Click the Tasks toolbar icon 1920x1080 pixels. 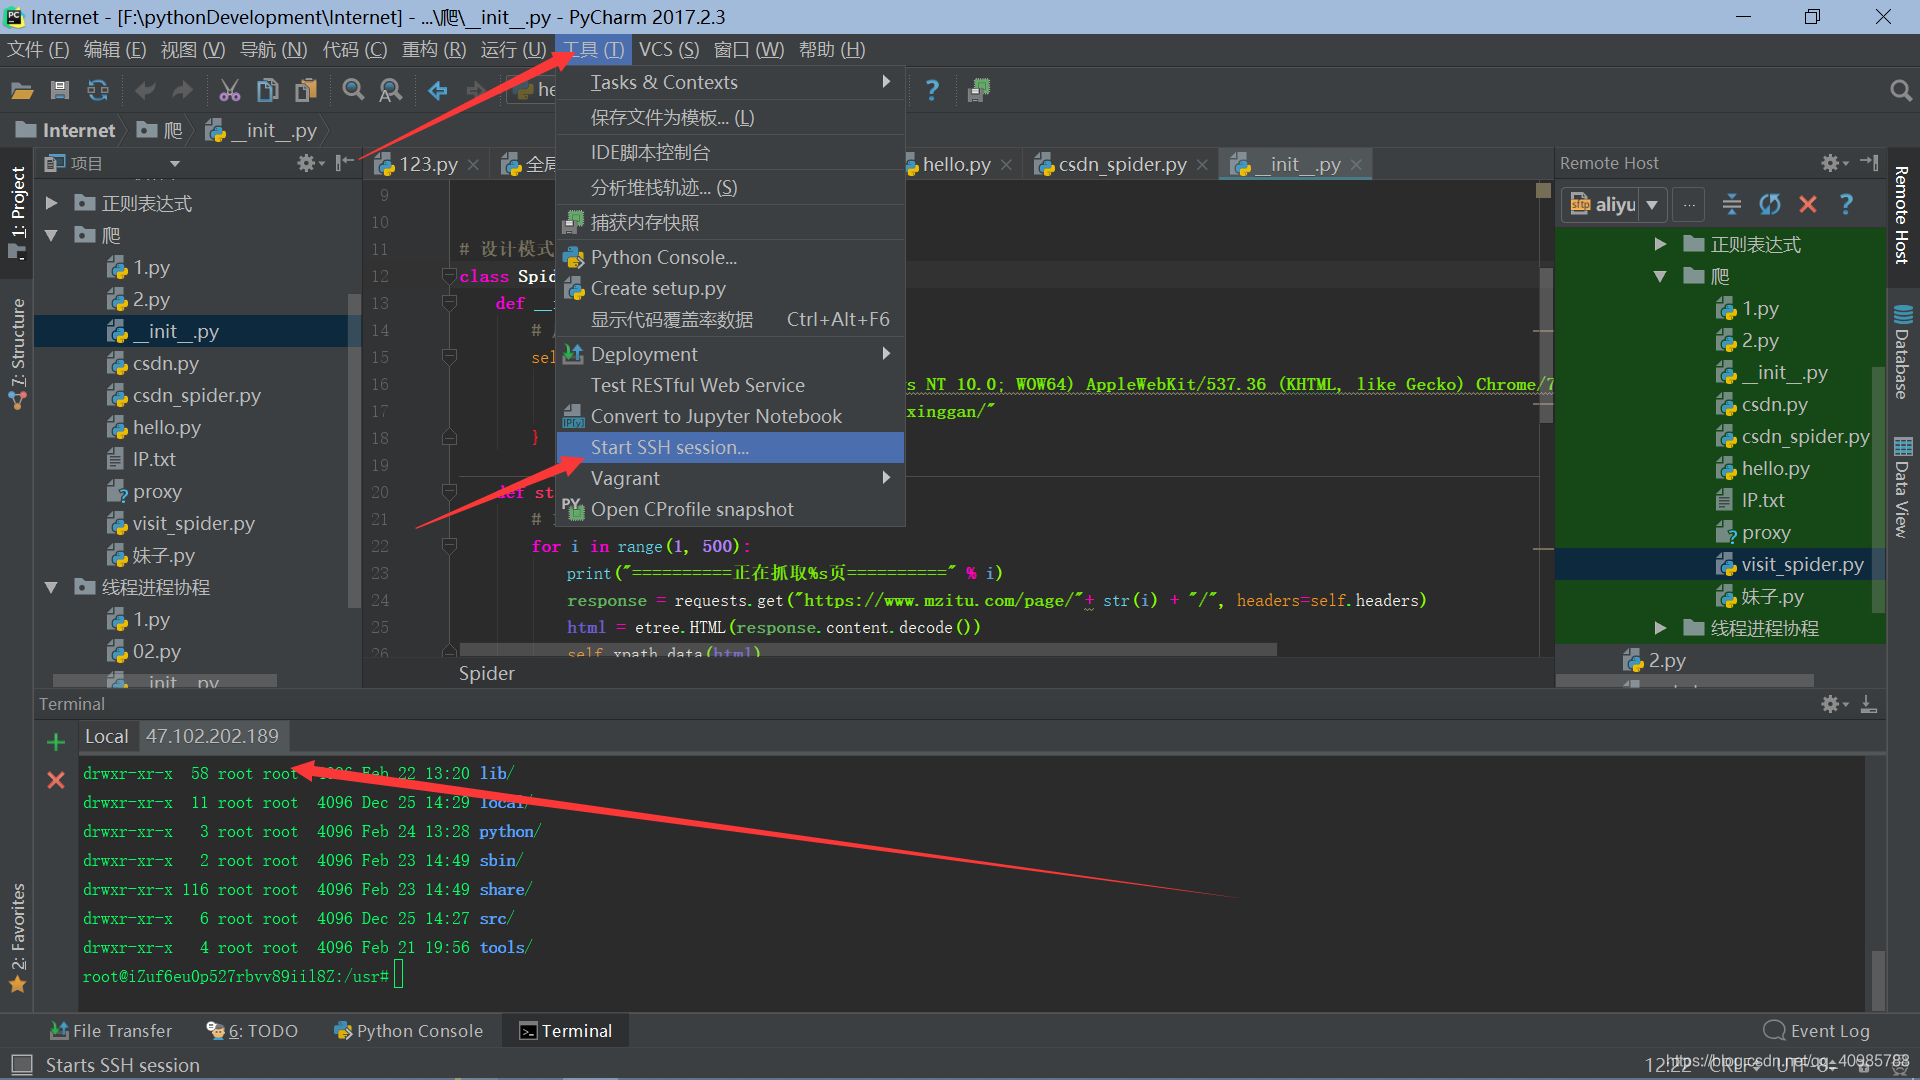coord(979,91)
